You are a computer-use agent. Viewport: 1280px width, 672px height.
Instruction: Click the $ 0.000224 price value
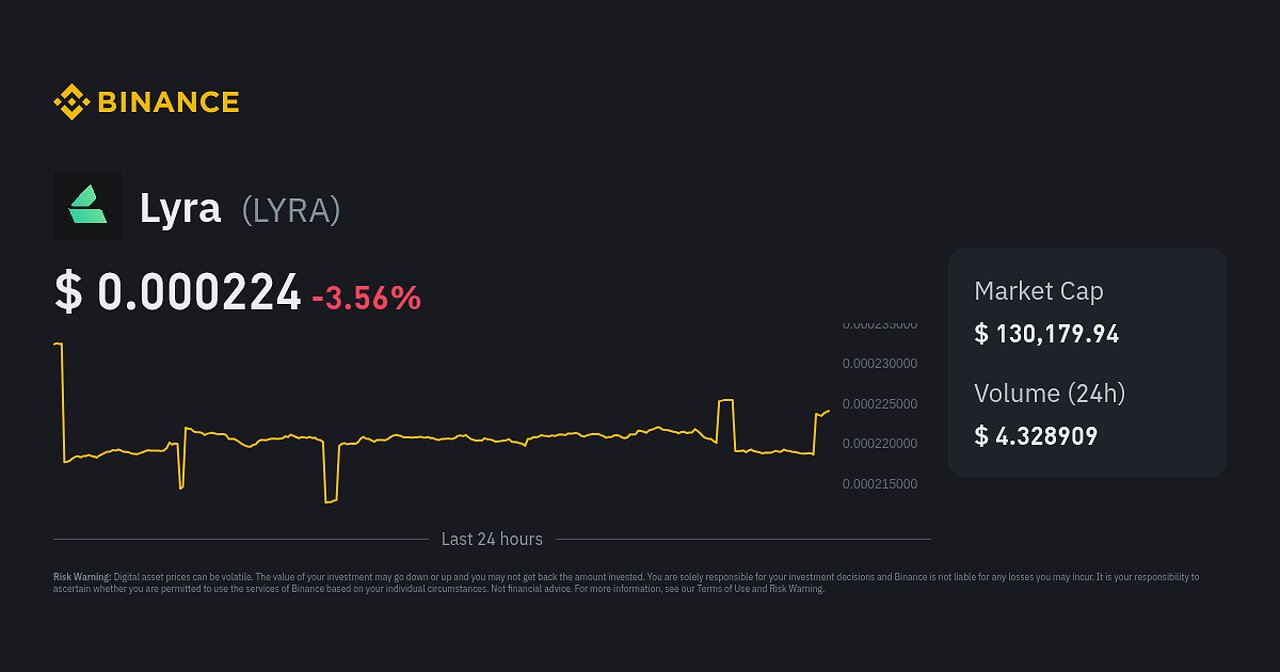[178, 293]
